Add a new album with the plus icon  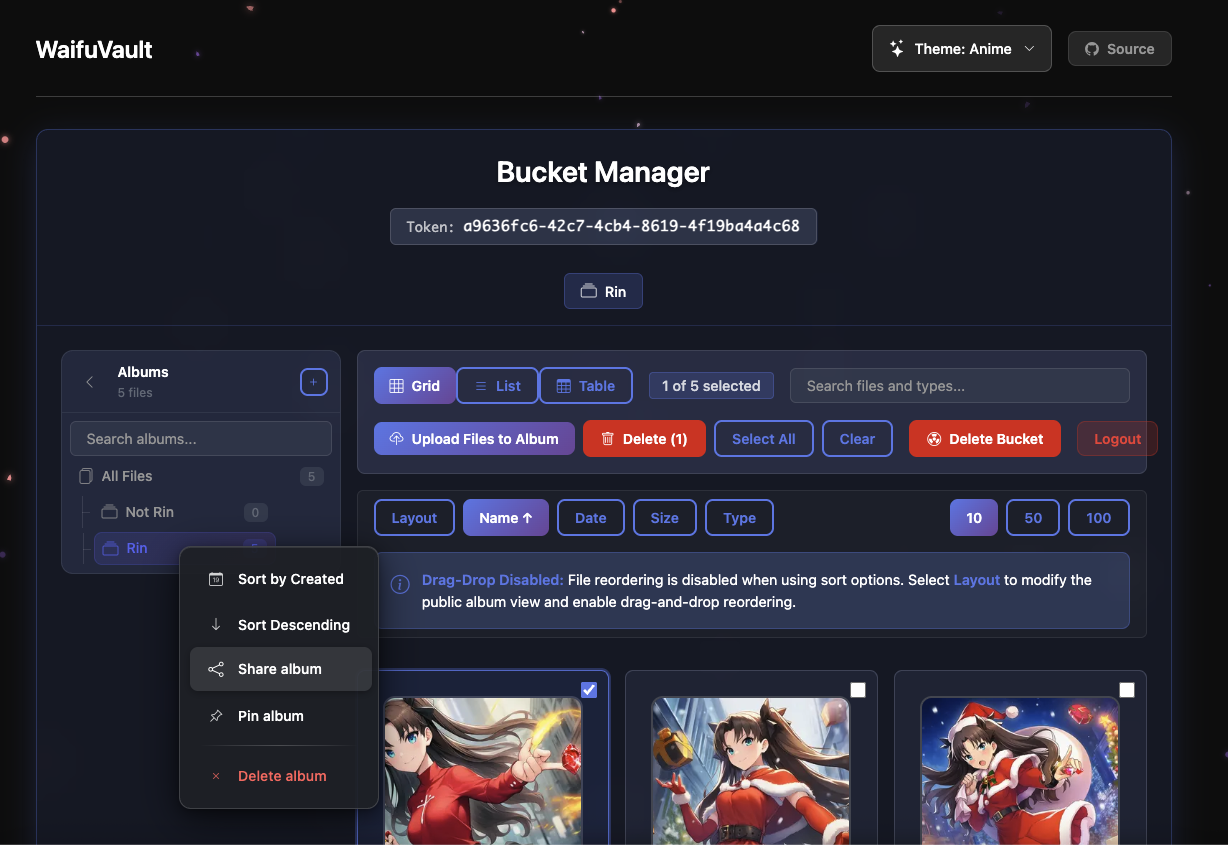[x=314, y=382]
